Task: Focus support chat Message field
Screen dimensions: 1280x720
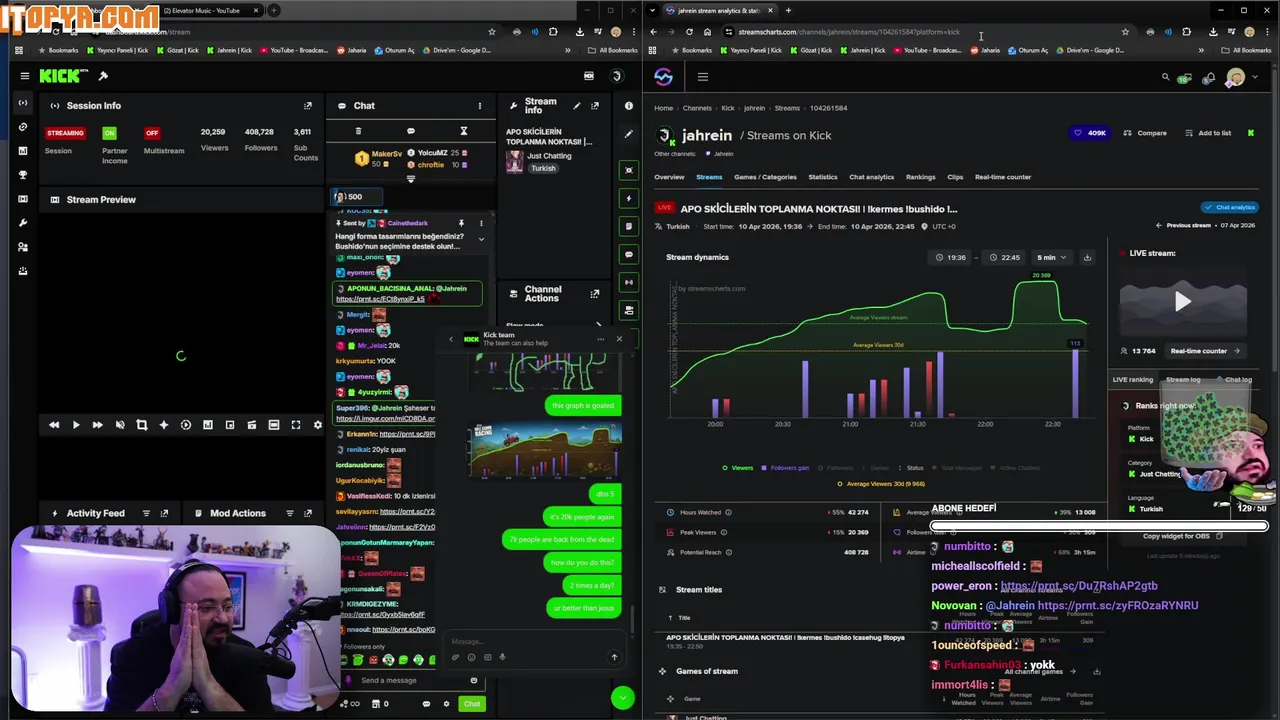Action: coord(530,642)
